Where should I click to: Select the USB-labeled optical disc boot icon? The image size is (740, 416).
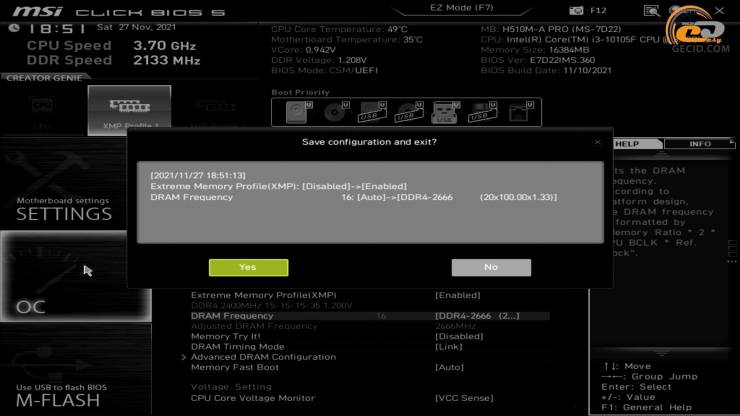point(409,112)
